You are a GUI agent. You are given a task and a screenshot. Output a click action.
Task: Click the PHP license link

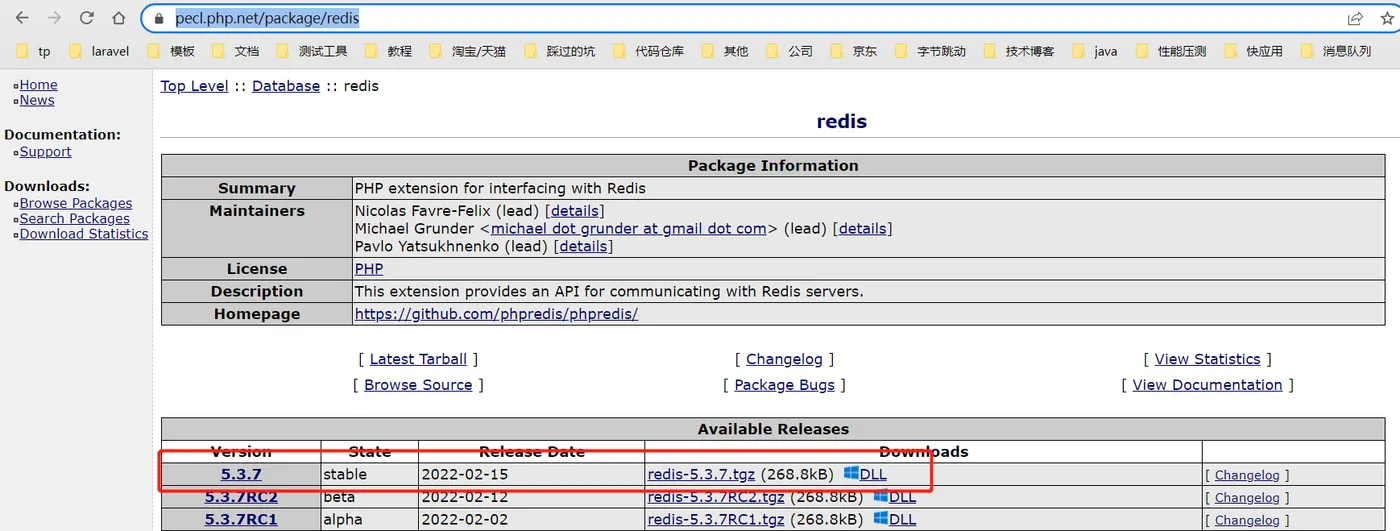pyautogui.click(x=369, y=269)
